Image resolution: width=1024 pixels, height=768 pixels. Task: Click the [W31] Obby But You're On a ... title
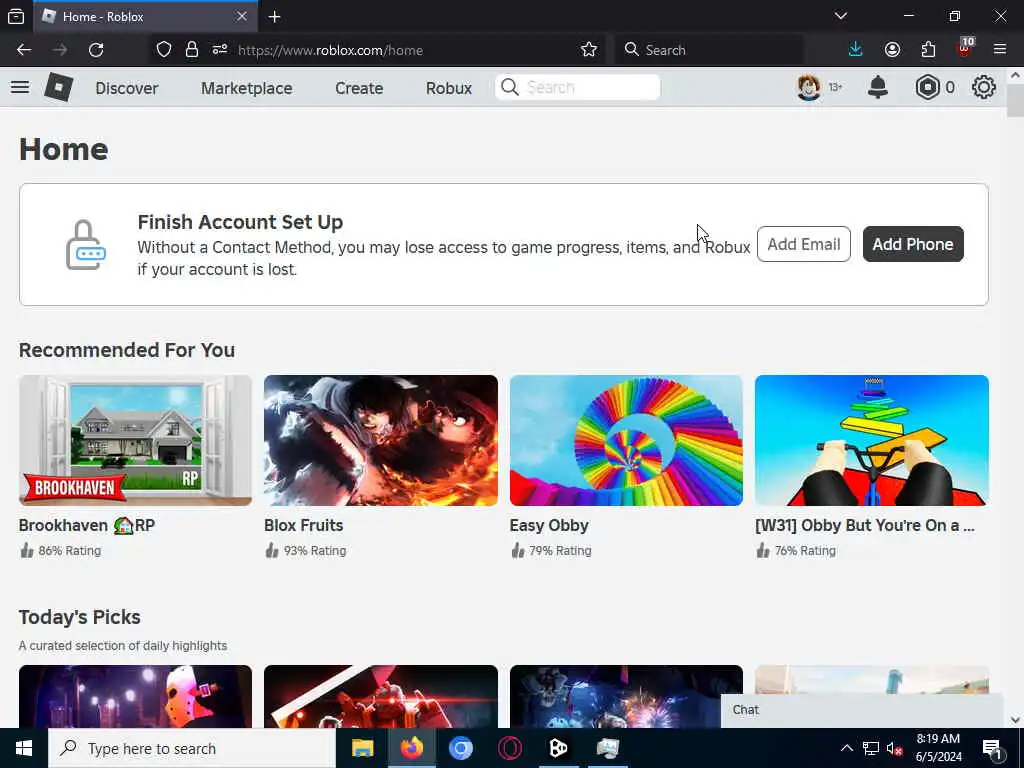point(865,525)
